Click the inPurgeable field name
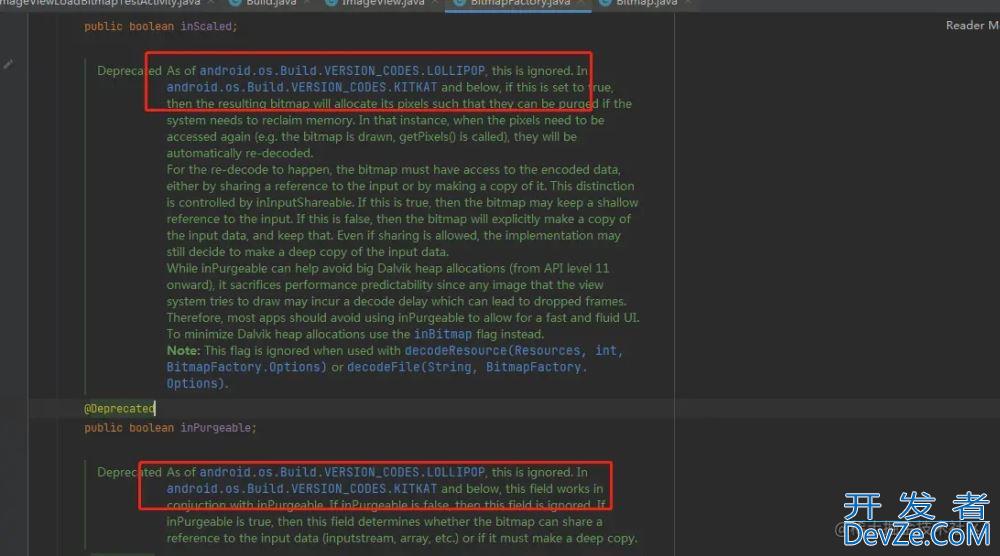The width and height of the screenshot is (1000, 556). pyautogui.click(x=217, y=428)
